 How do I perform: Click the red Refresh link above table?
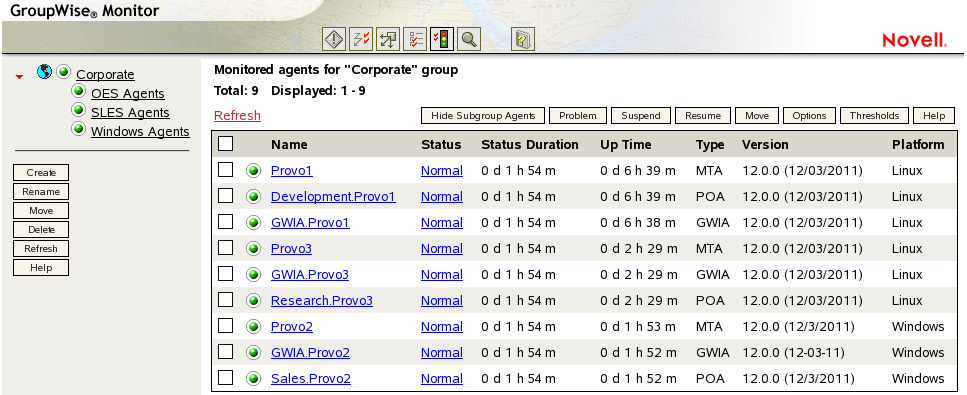pyautogui.click(x=237, y=115)
